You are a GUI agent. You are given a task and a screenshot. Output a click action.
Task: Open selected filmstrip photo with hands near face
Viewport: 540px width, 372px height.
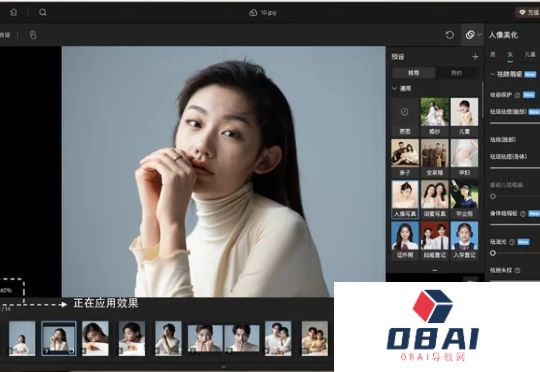pyautogui.click(x=59, y=338)
